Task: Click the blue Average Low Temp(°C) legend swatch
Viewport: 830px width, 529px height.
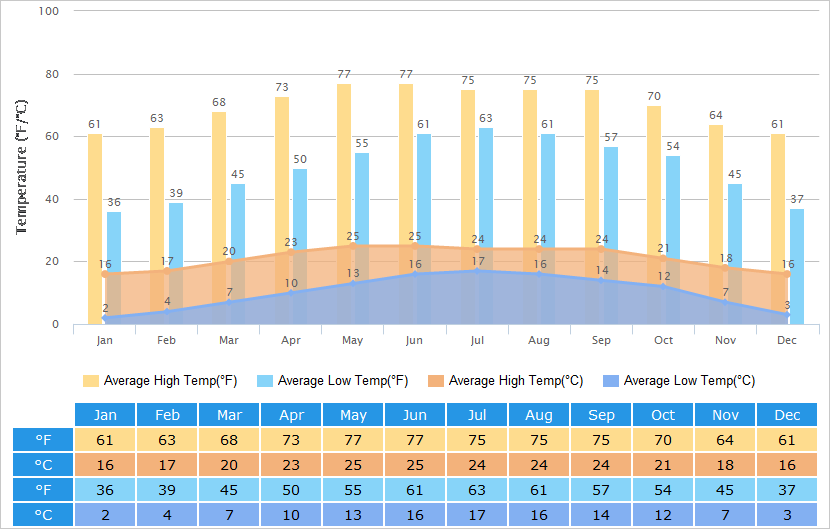Action: 611,381
